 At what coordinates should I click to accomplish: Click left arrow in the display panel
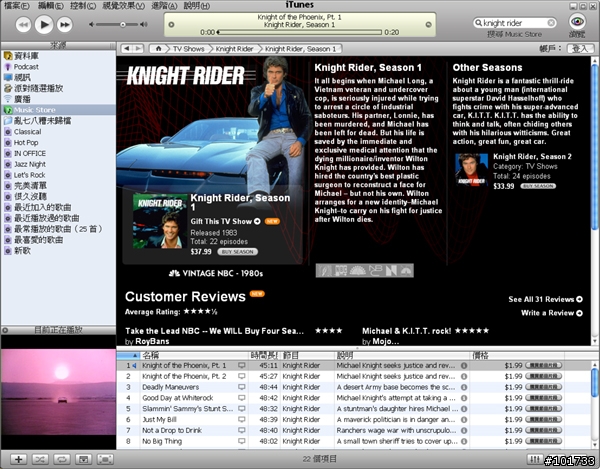tap(171, 24)
